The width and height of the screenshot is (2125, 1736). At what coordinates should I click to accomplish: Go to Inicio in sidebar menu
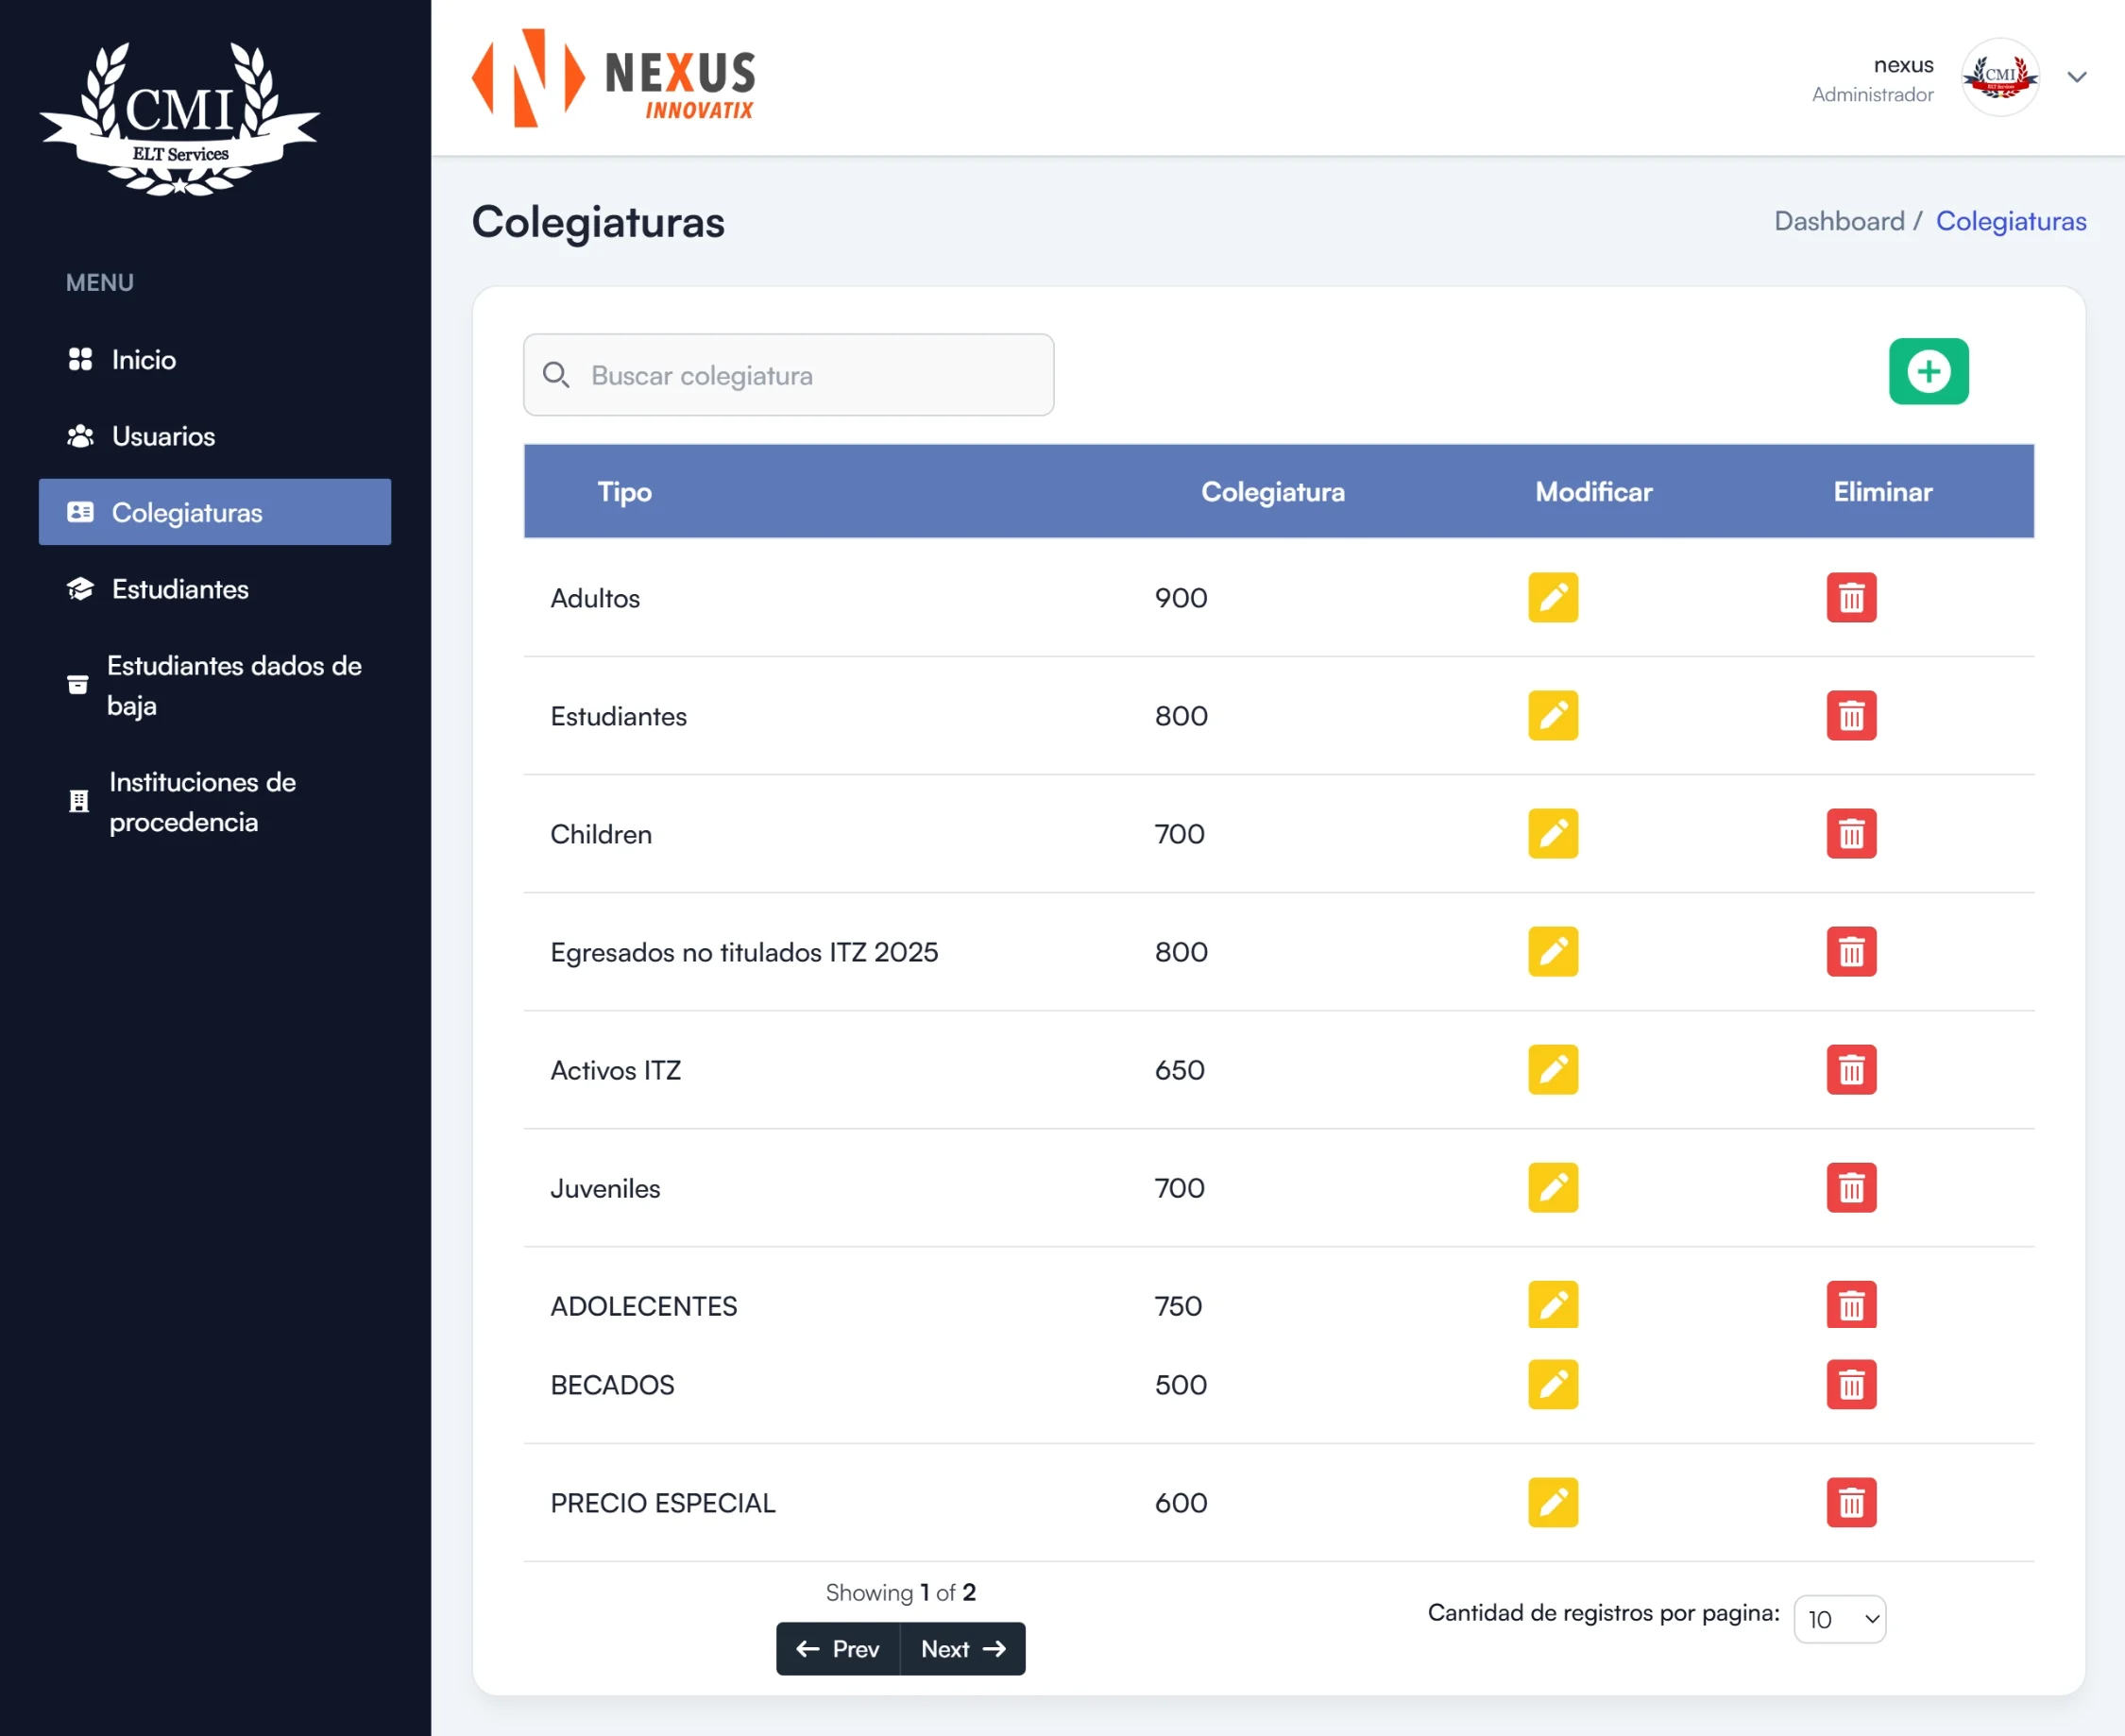tap(143, 360)
